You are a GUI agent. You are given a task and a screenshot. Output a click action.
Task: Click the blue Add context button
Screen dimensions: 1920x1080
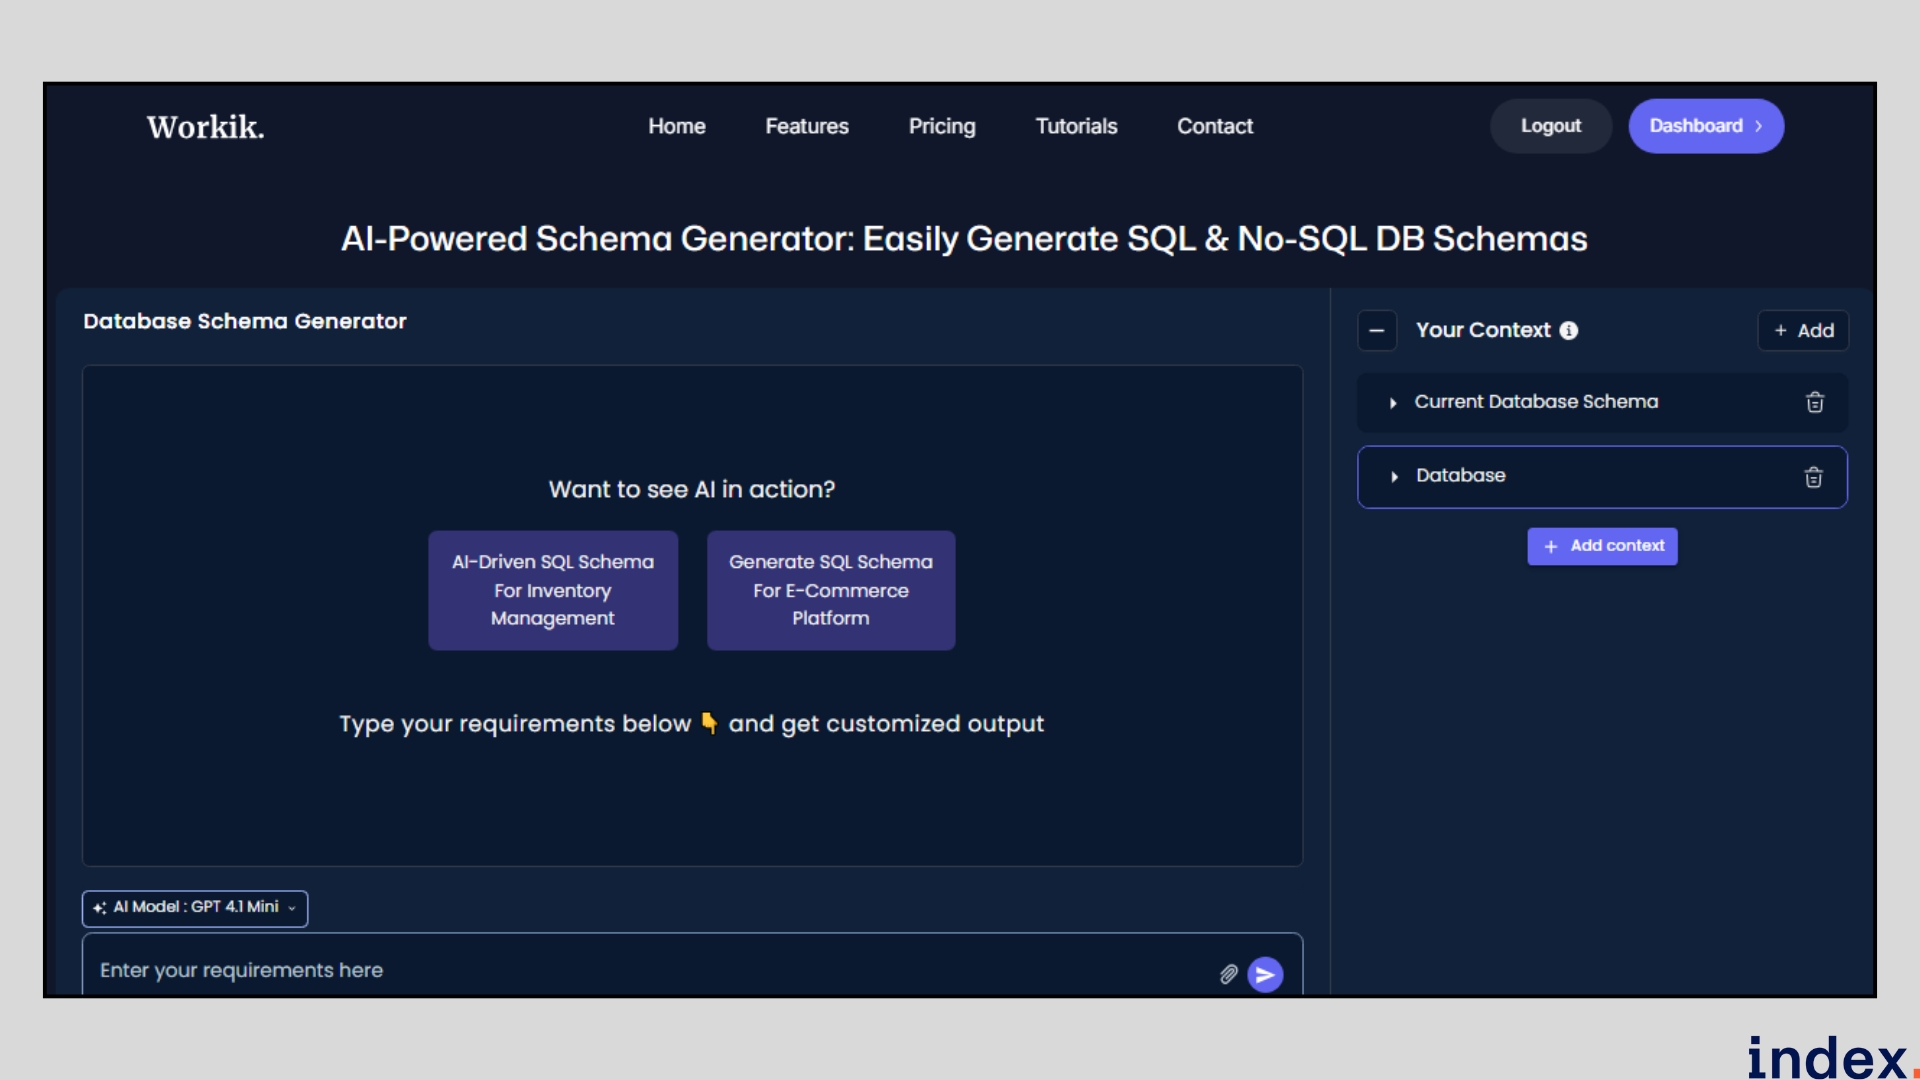[1602, 546]
